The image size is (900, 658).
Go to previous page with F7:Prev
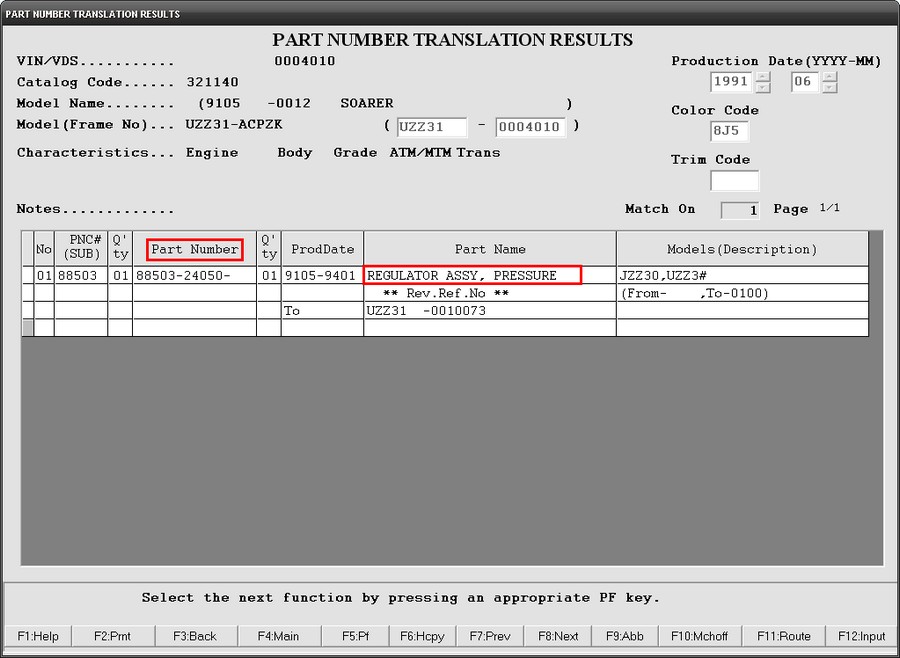point(490,636)
